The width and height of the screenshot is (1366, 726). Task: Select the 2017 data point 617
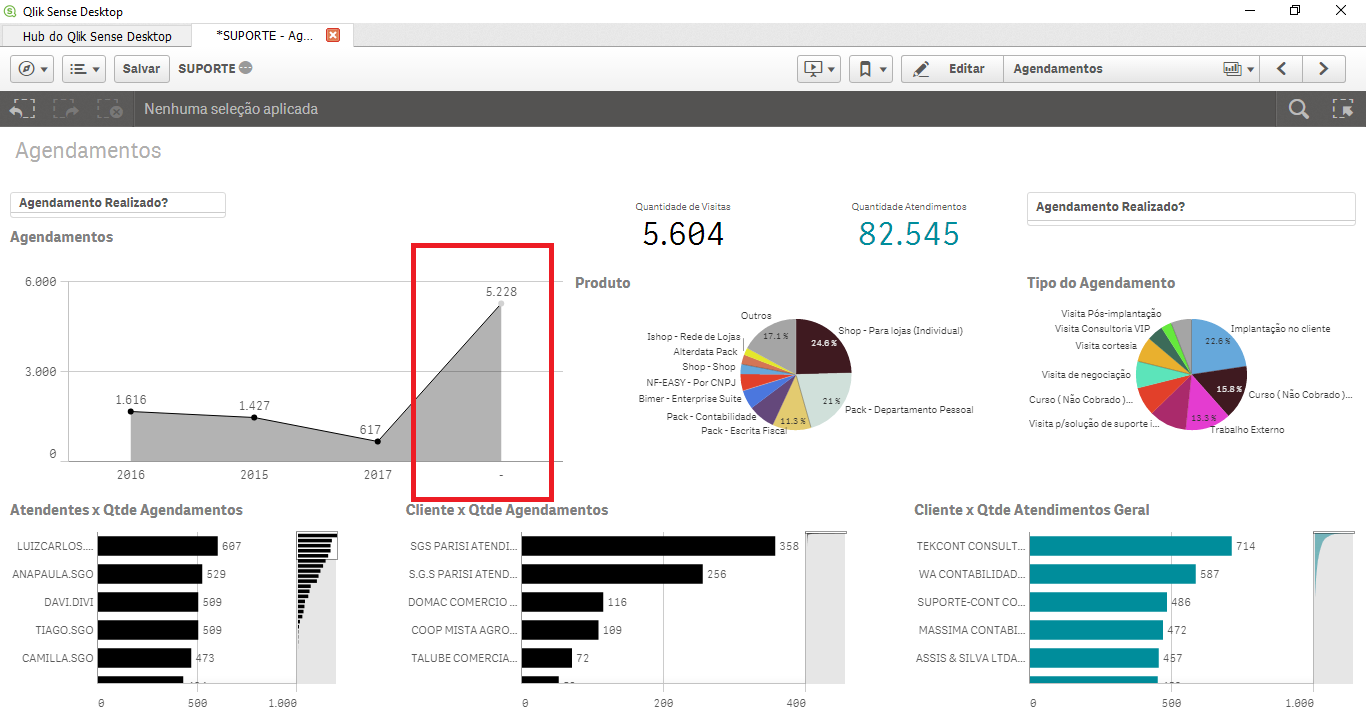(378, 441)
